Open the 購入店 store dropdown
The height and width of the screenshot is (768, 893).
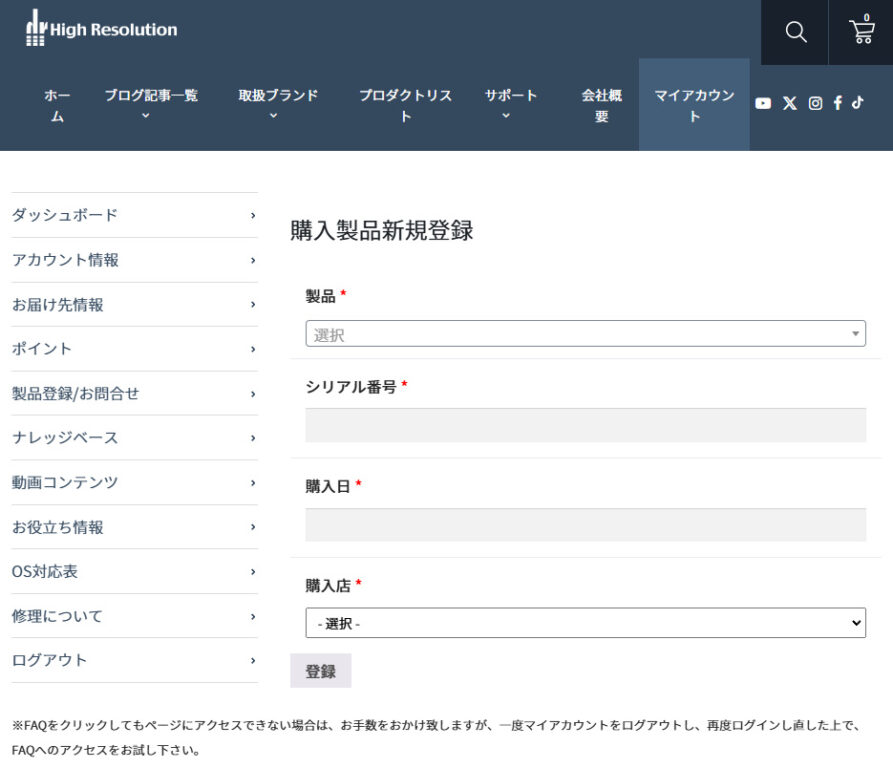585,623
